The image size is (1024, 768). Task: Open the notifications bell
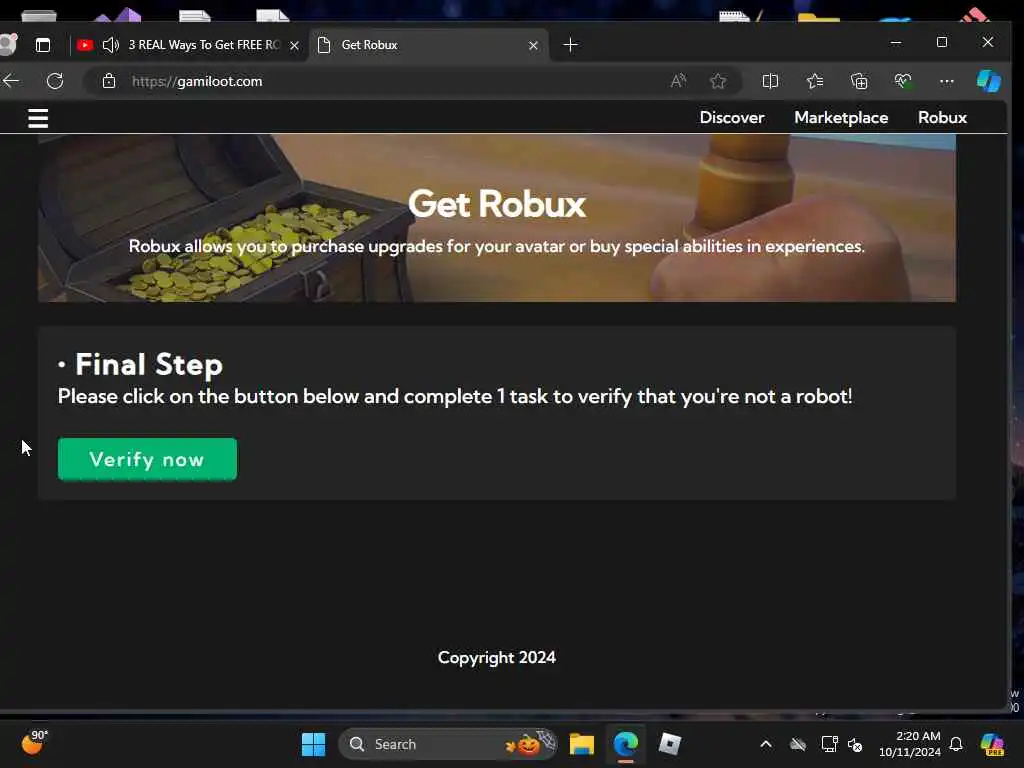point(955,744)
